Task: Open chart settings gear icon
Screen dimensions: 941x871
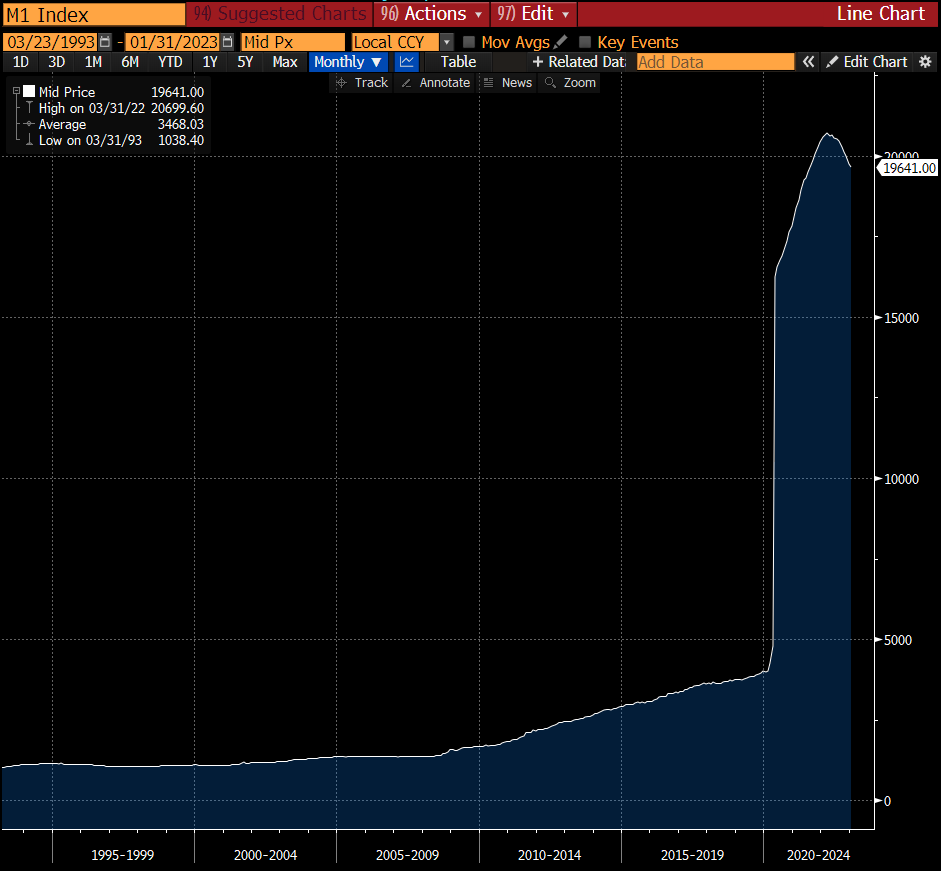Action: coord(925,62)
